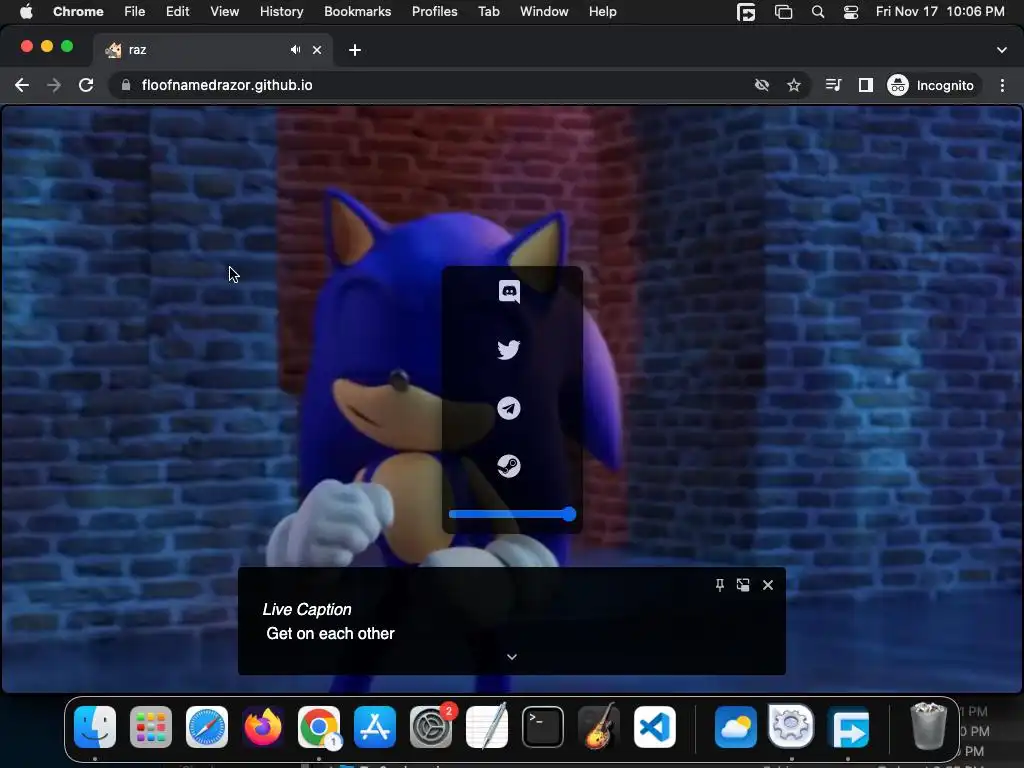Open the Chrome app menu

click(x=78, y=12)
